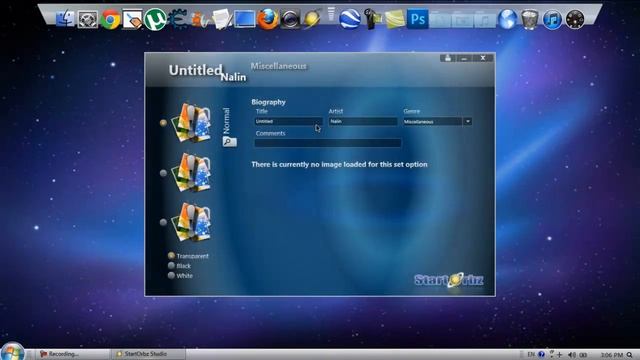Click the magnifier preview icon under Normal

[x=229, y=141]
